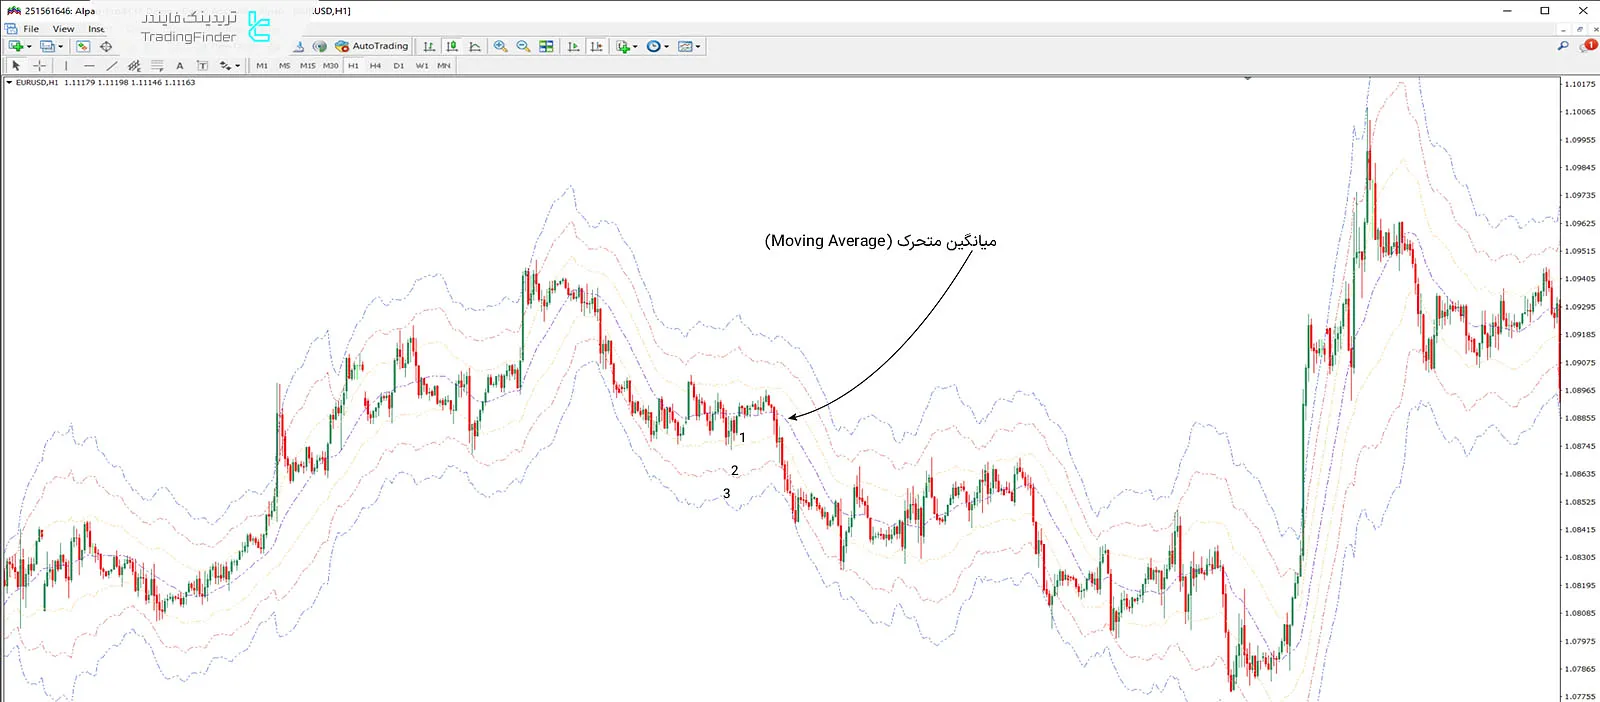Zoom in on the chart

coord(500,46)
